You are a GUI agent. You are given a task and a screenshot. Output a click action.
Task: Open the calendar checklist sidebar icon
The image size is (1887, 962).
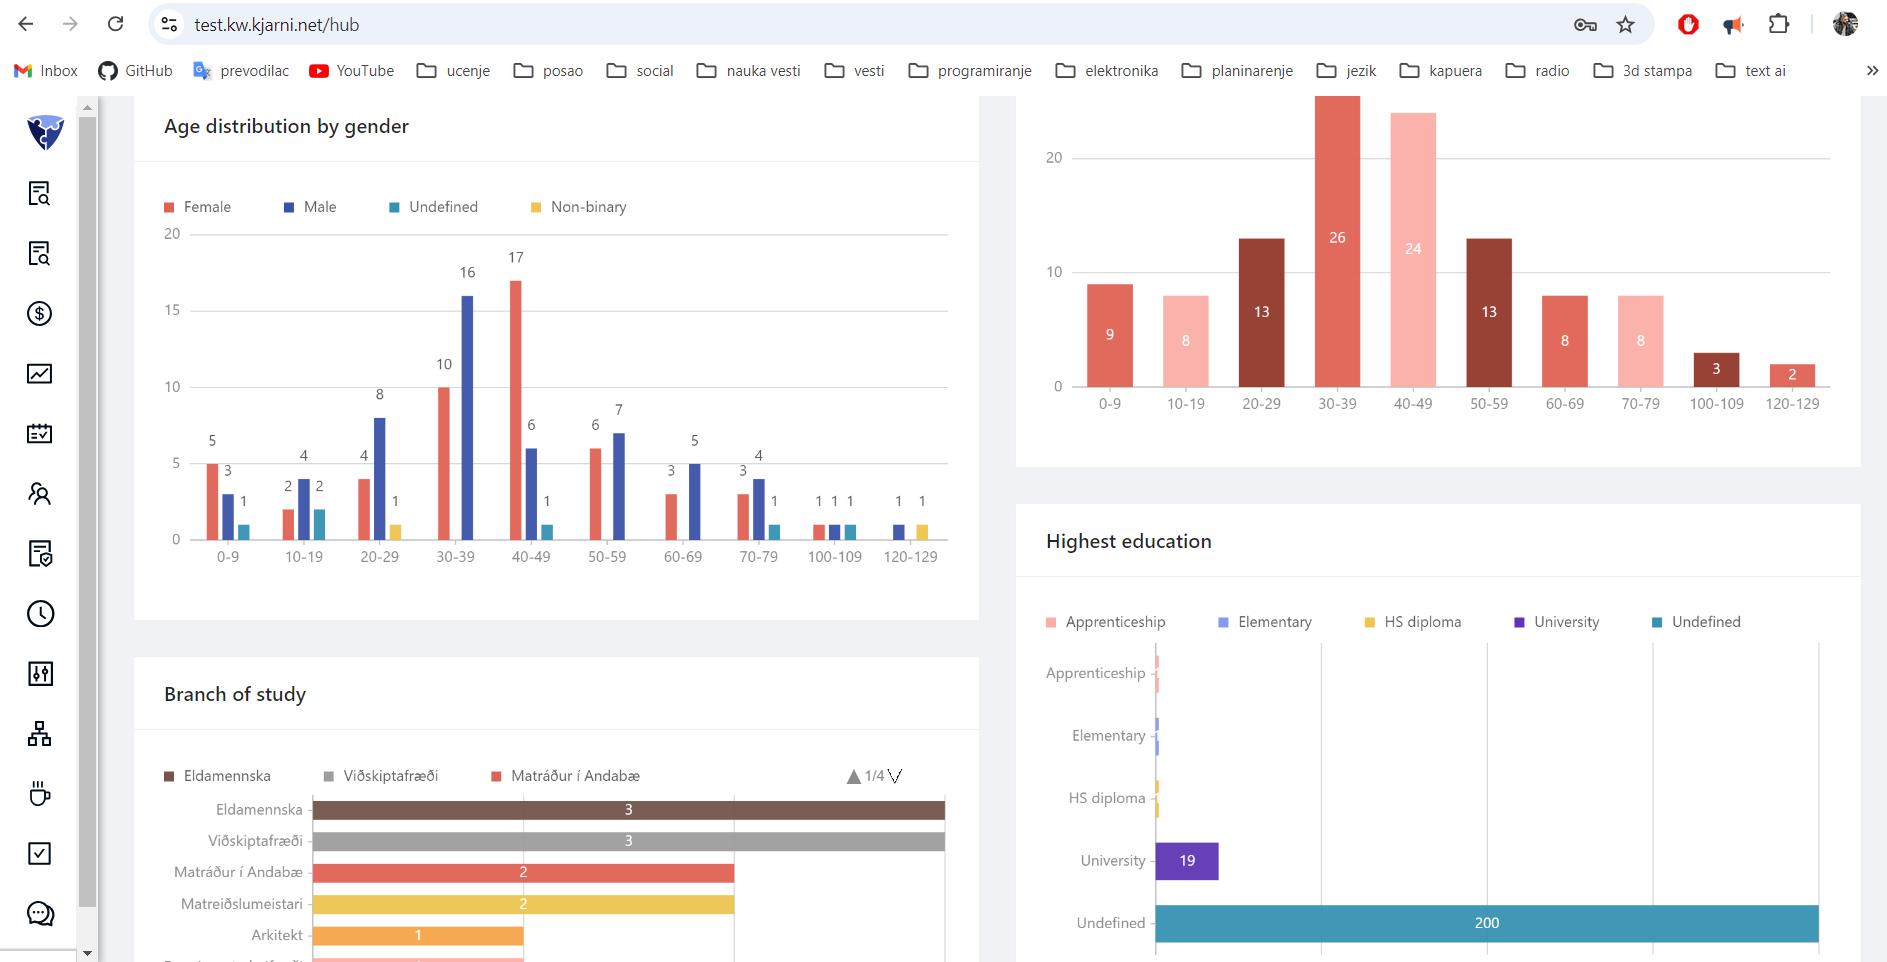39,433
